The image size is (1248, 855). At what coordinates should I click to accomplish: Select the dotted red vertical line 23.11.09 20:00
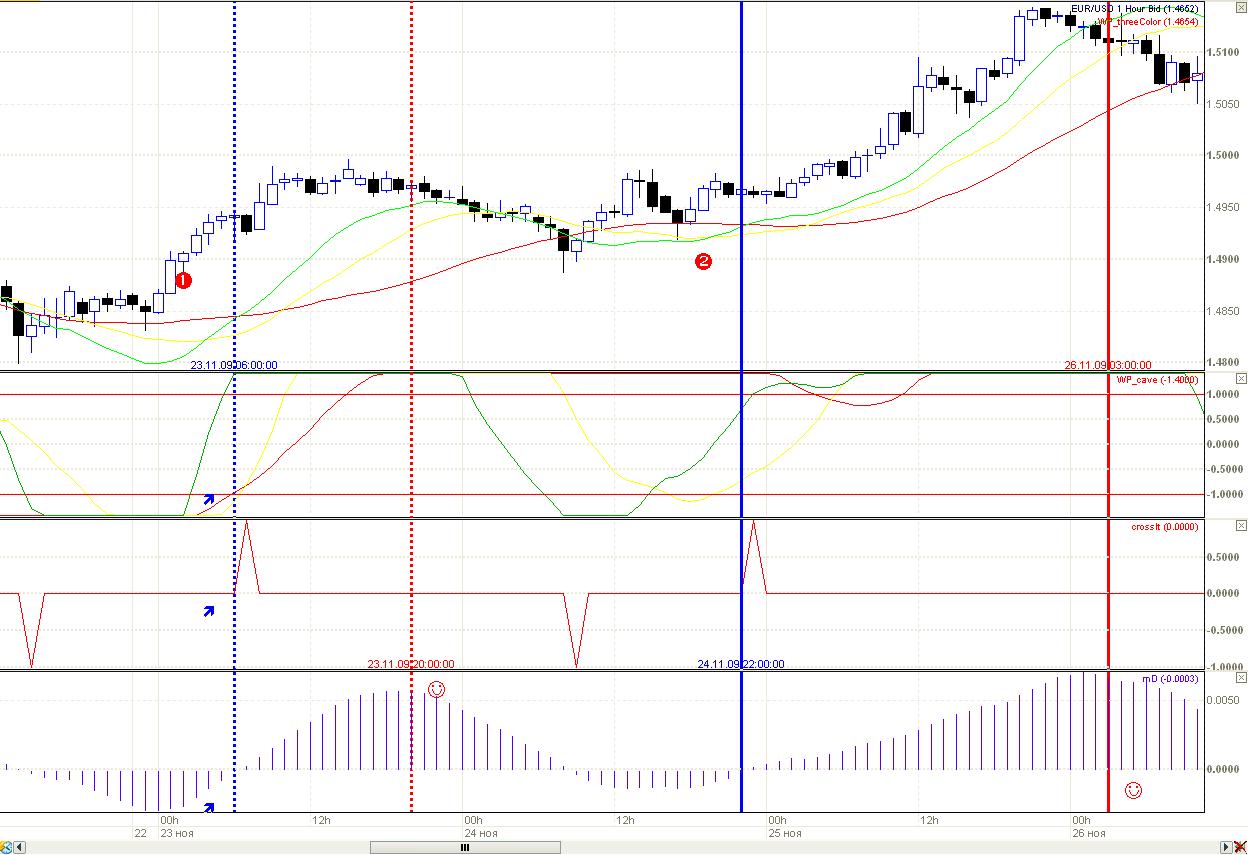(x=412, y=300)
